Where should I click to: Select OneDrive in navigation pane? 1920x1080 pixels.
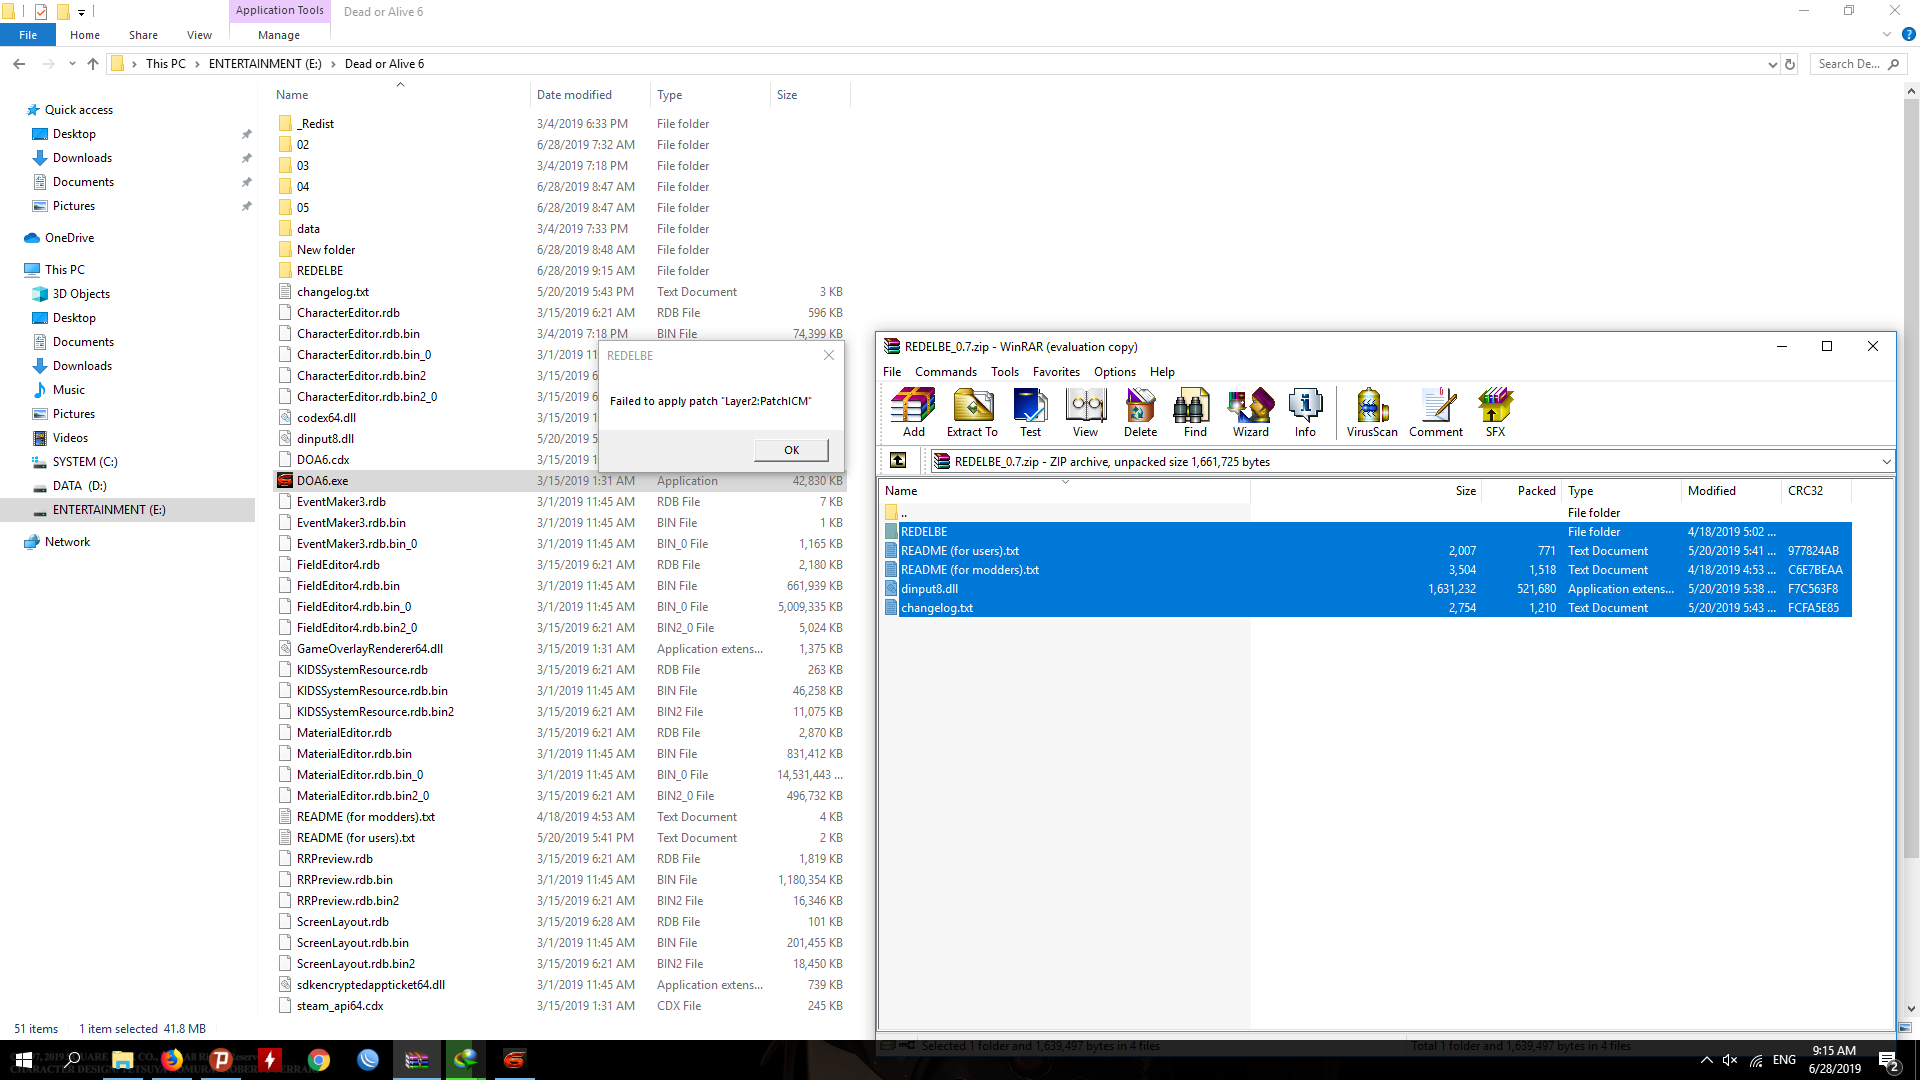coord(69,238)
